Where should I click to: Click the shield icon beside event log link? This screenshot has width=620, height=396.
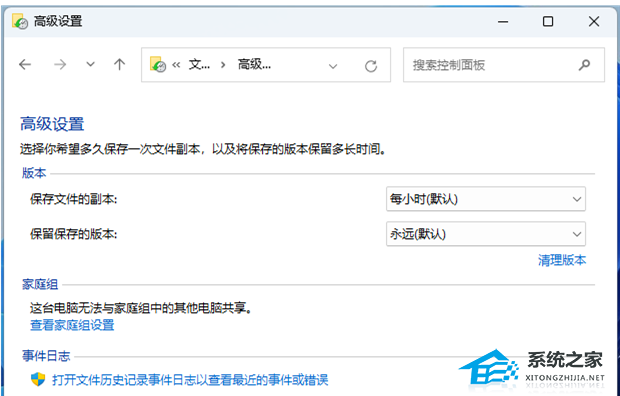point(38,380)
